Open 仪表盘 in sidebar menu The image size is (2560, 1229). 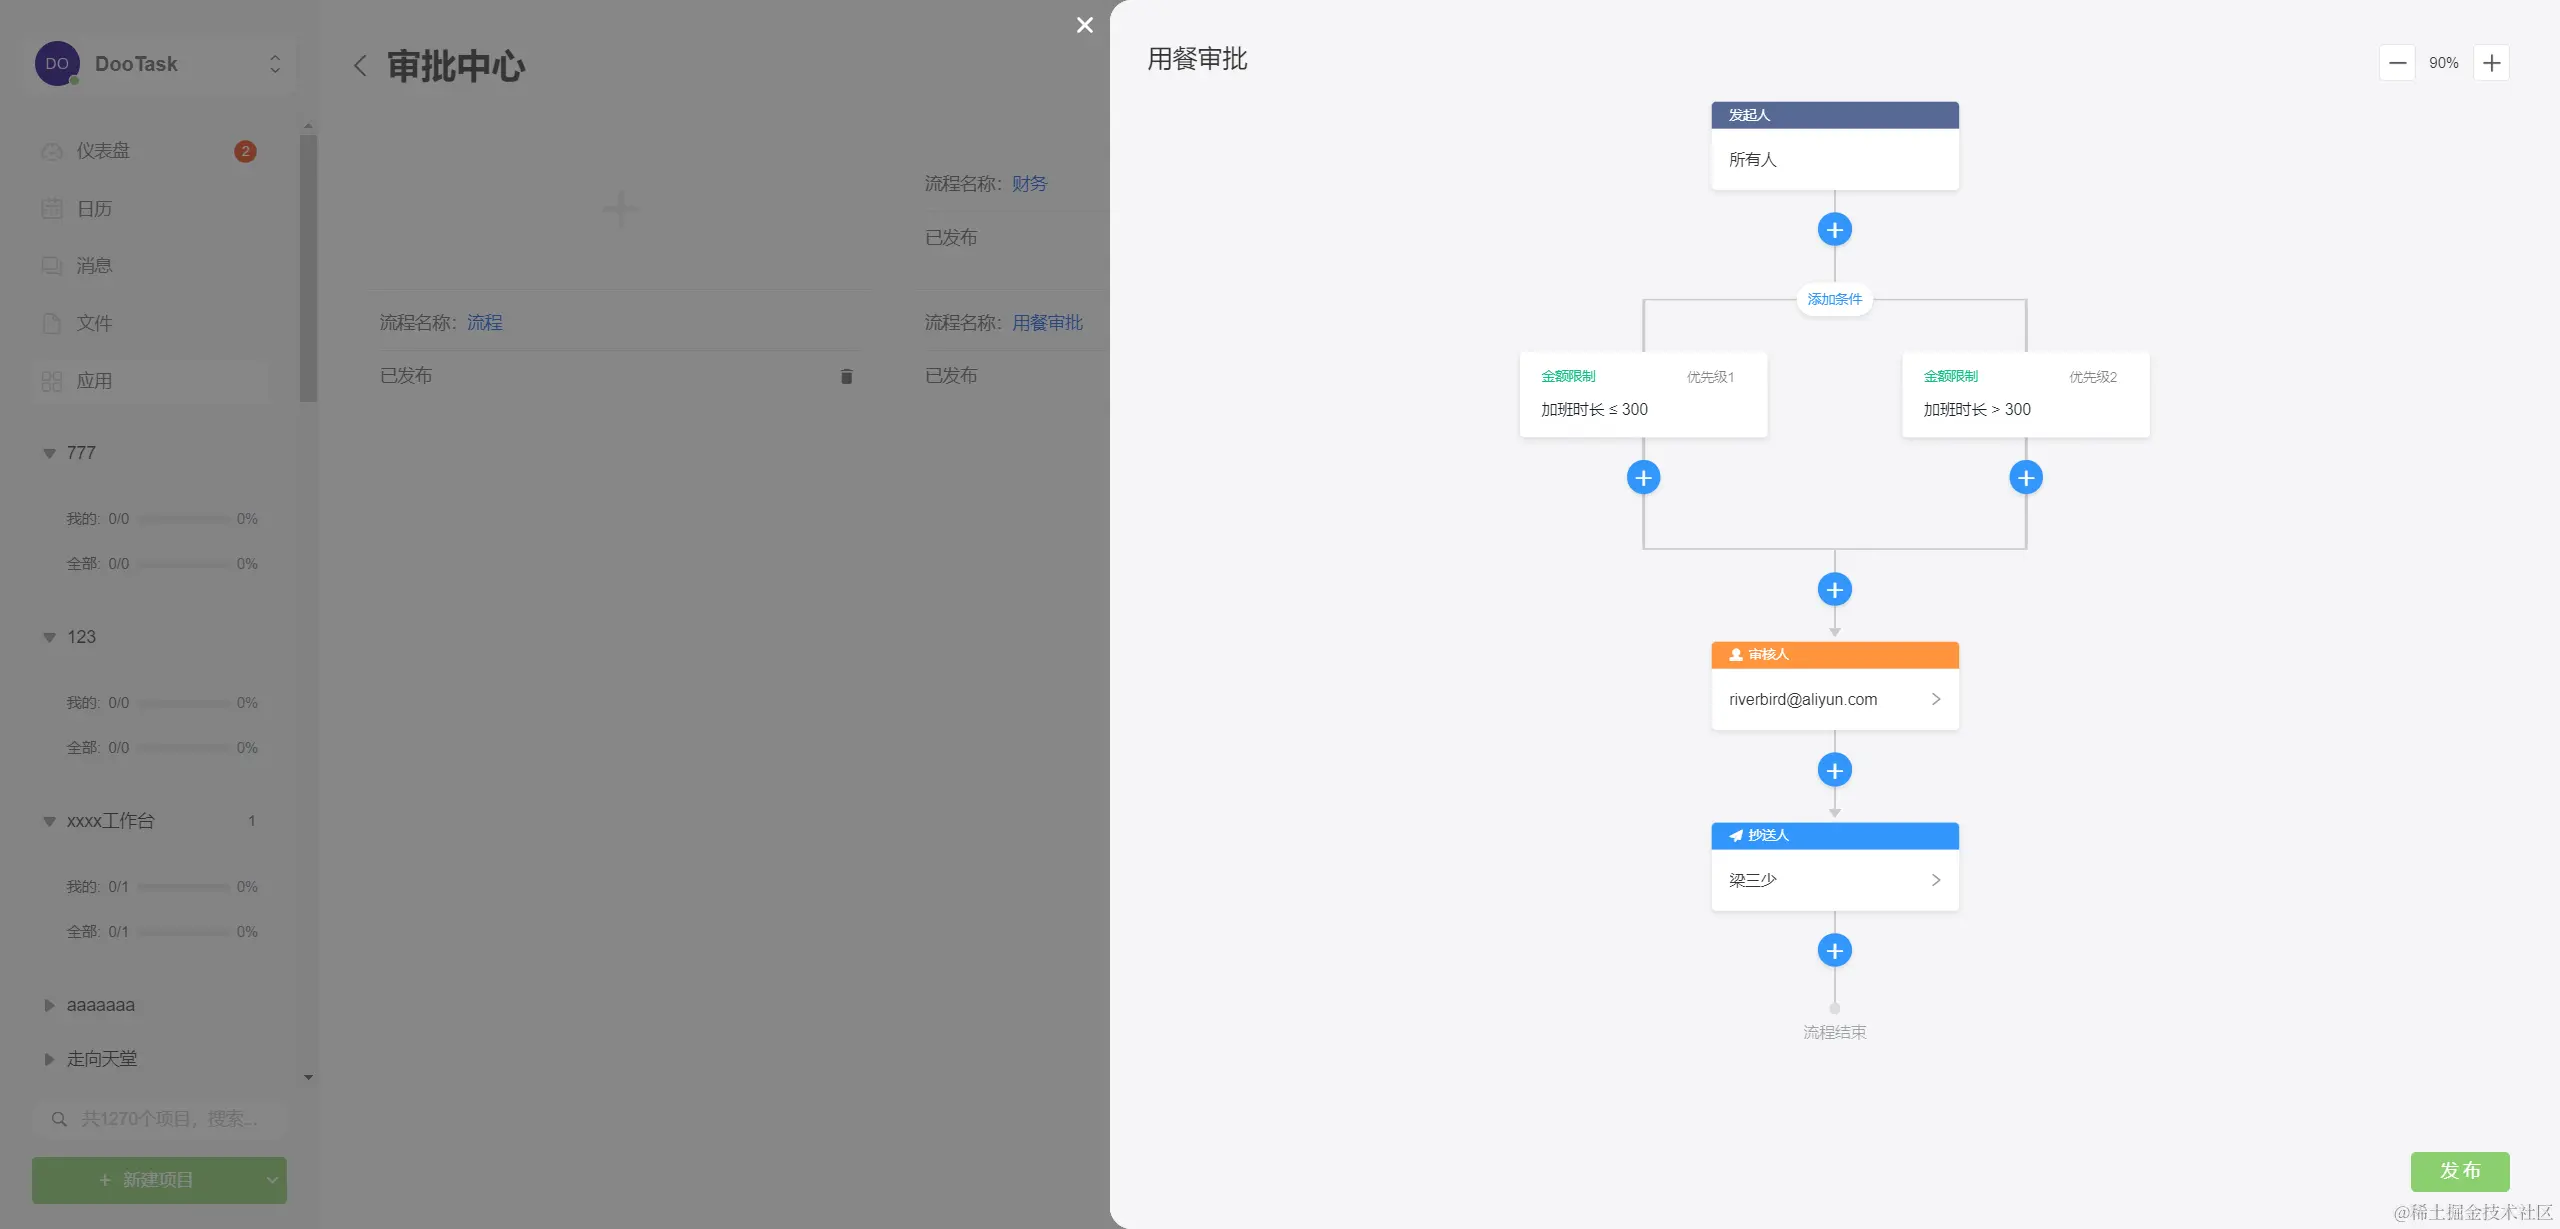[103, 151]
